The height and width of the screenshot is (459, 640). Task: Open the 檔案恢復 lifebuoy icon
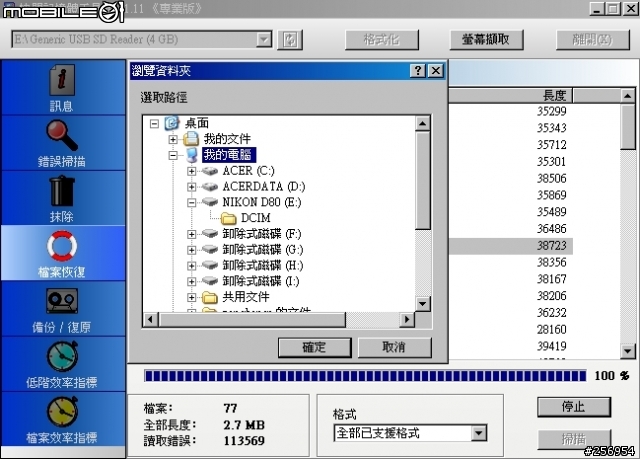click(62, 246)
